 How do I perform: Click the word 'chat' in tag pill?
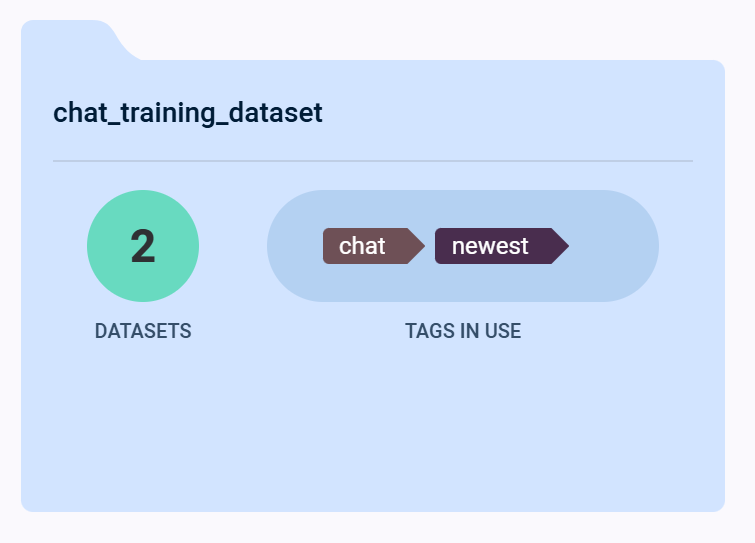pyautogui.click(x=362, y=246)
